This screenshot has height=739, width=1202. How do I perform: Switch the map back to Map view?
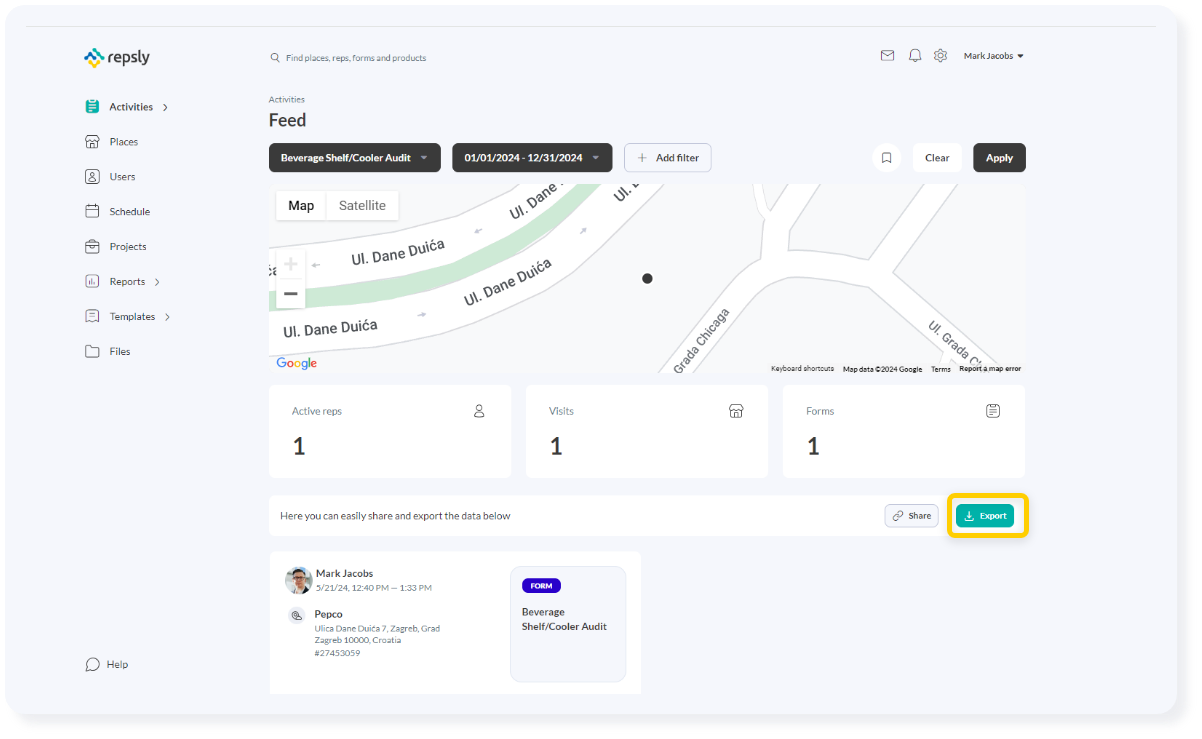click(x=301, y=205)
